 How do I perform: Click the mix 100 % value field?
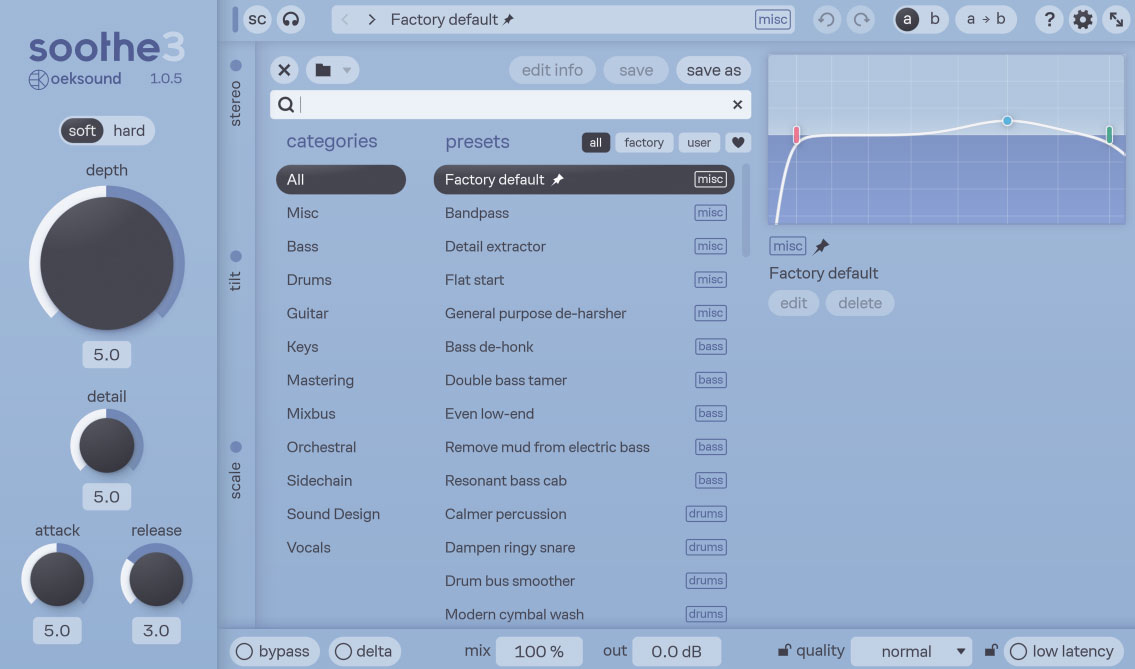click(x=539, y=651)
